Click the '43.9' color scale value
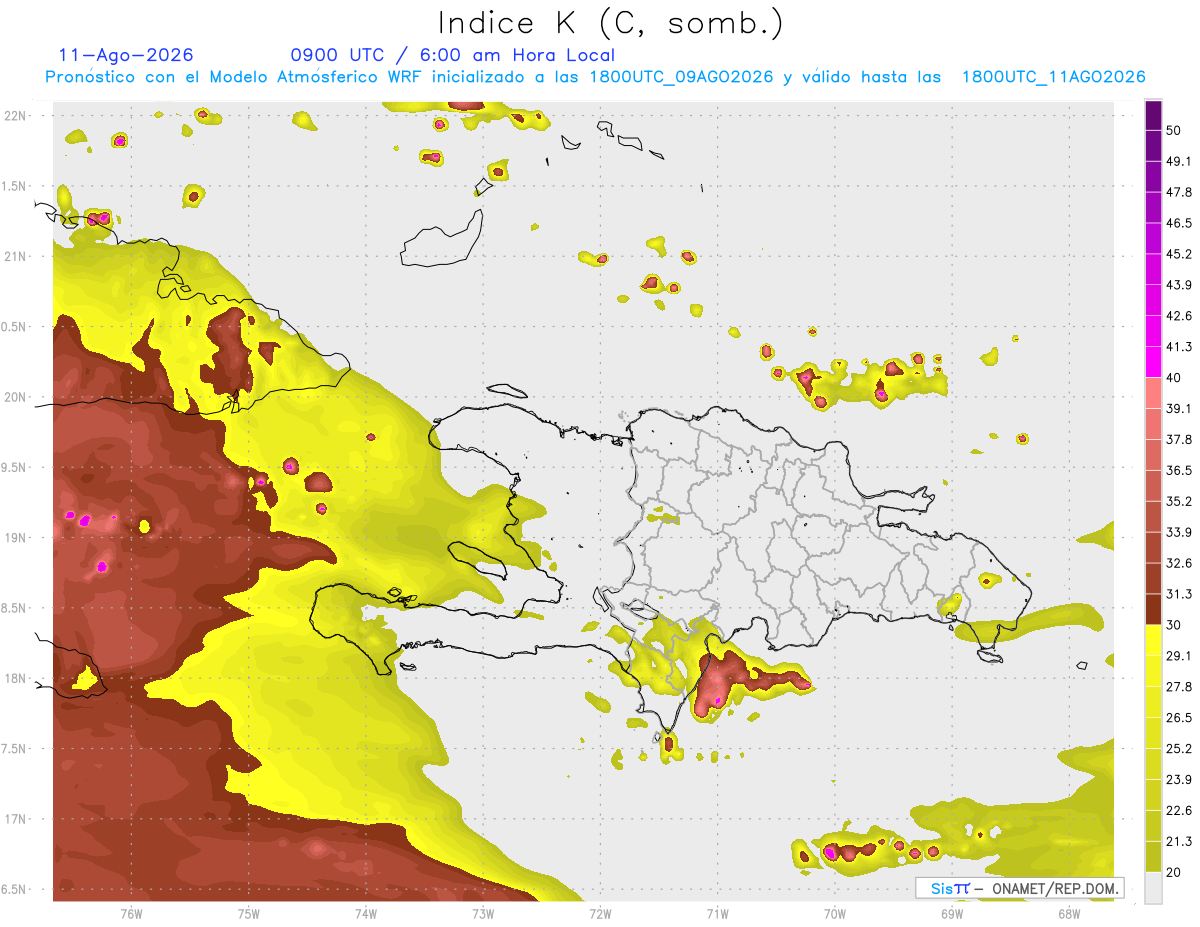Image resolution: width=1200 pixels, height=927 pixels. pyautogui.click(x=1179, y=285)
